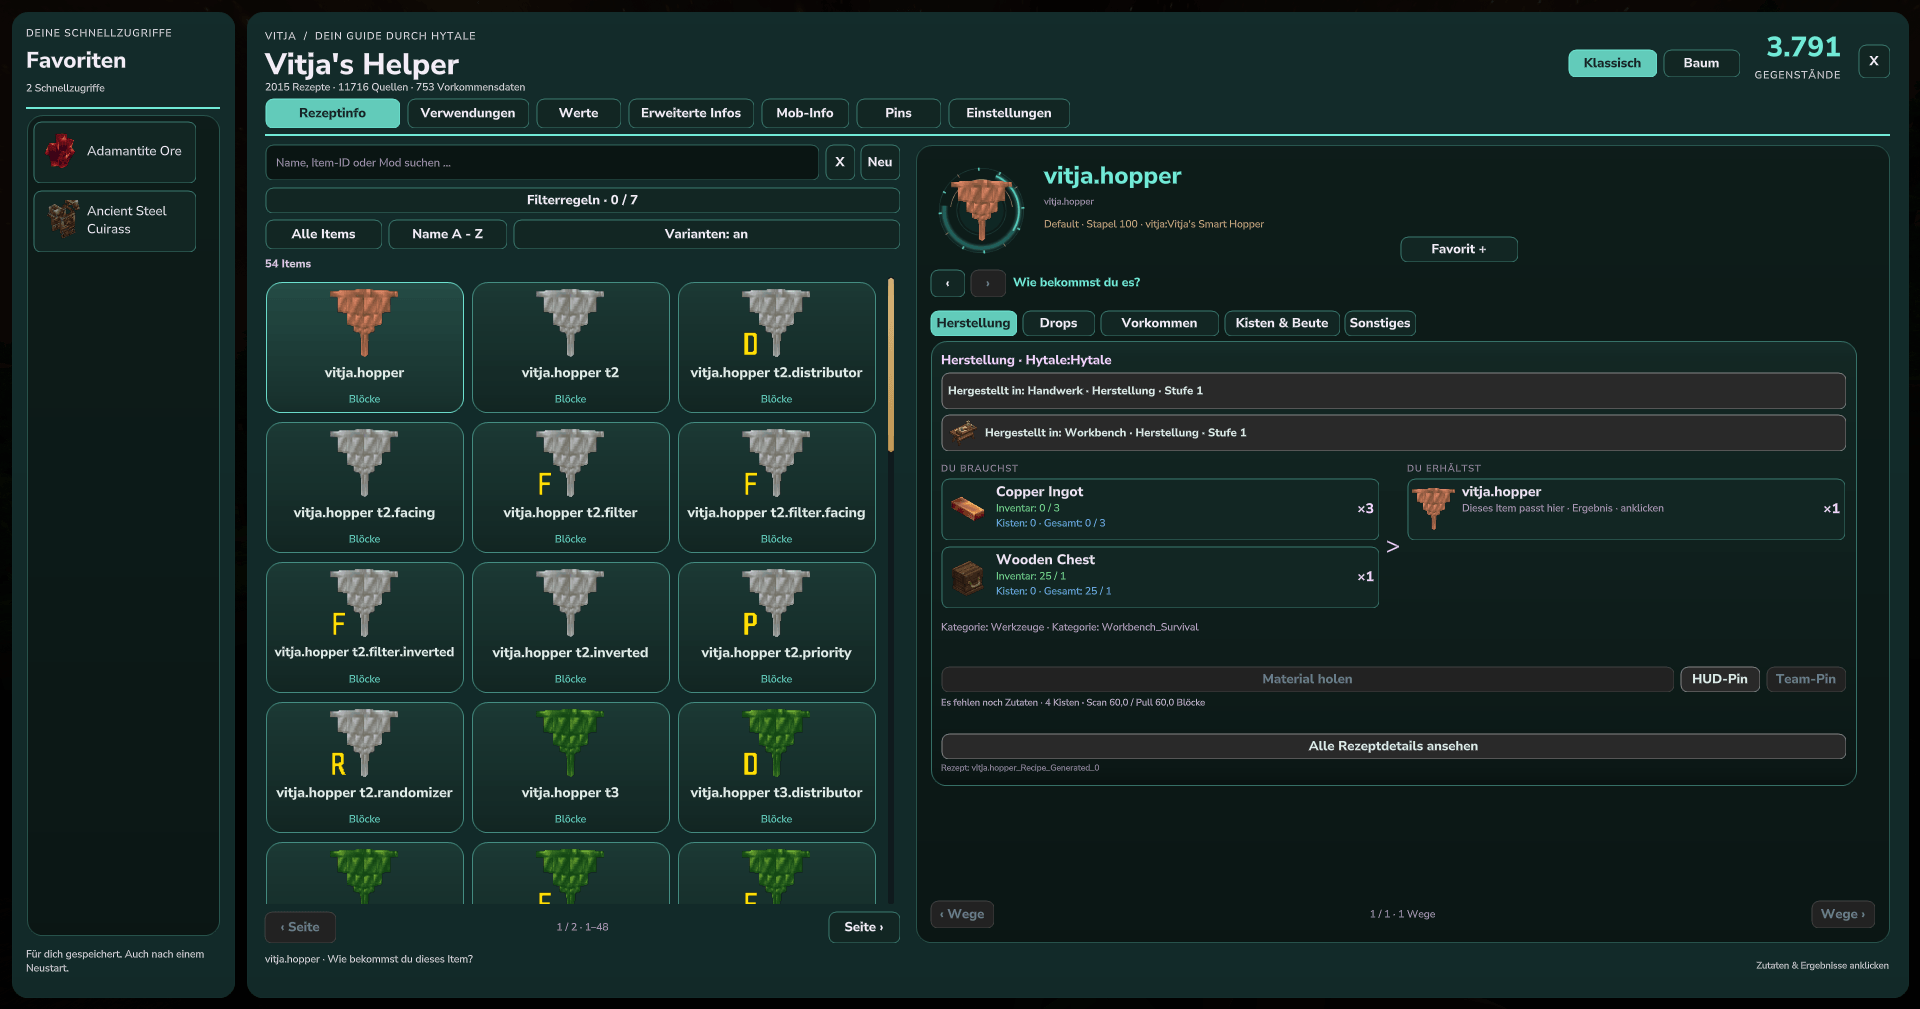Select the vitja.hopper t3.distributor card
Viewport: 1920px width, 1009px height.
click(776, 767)
